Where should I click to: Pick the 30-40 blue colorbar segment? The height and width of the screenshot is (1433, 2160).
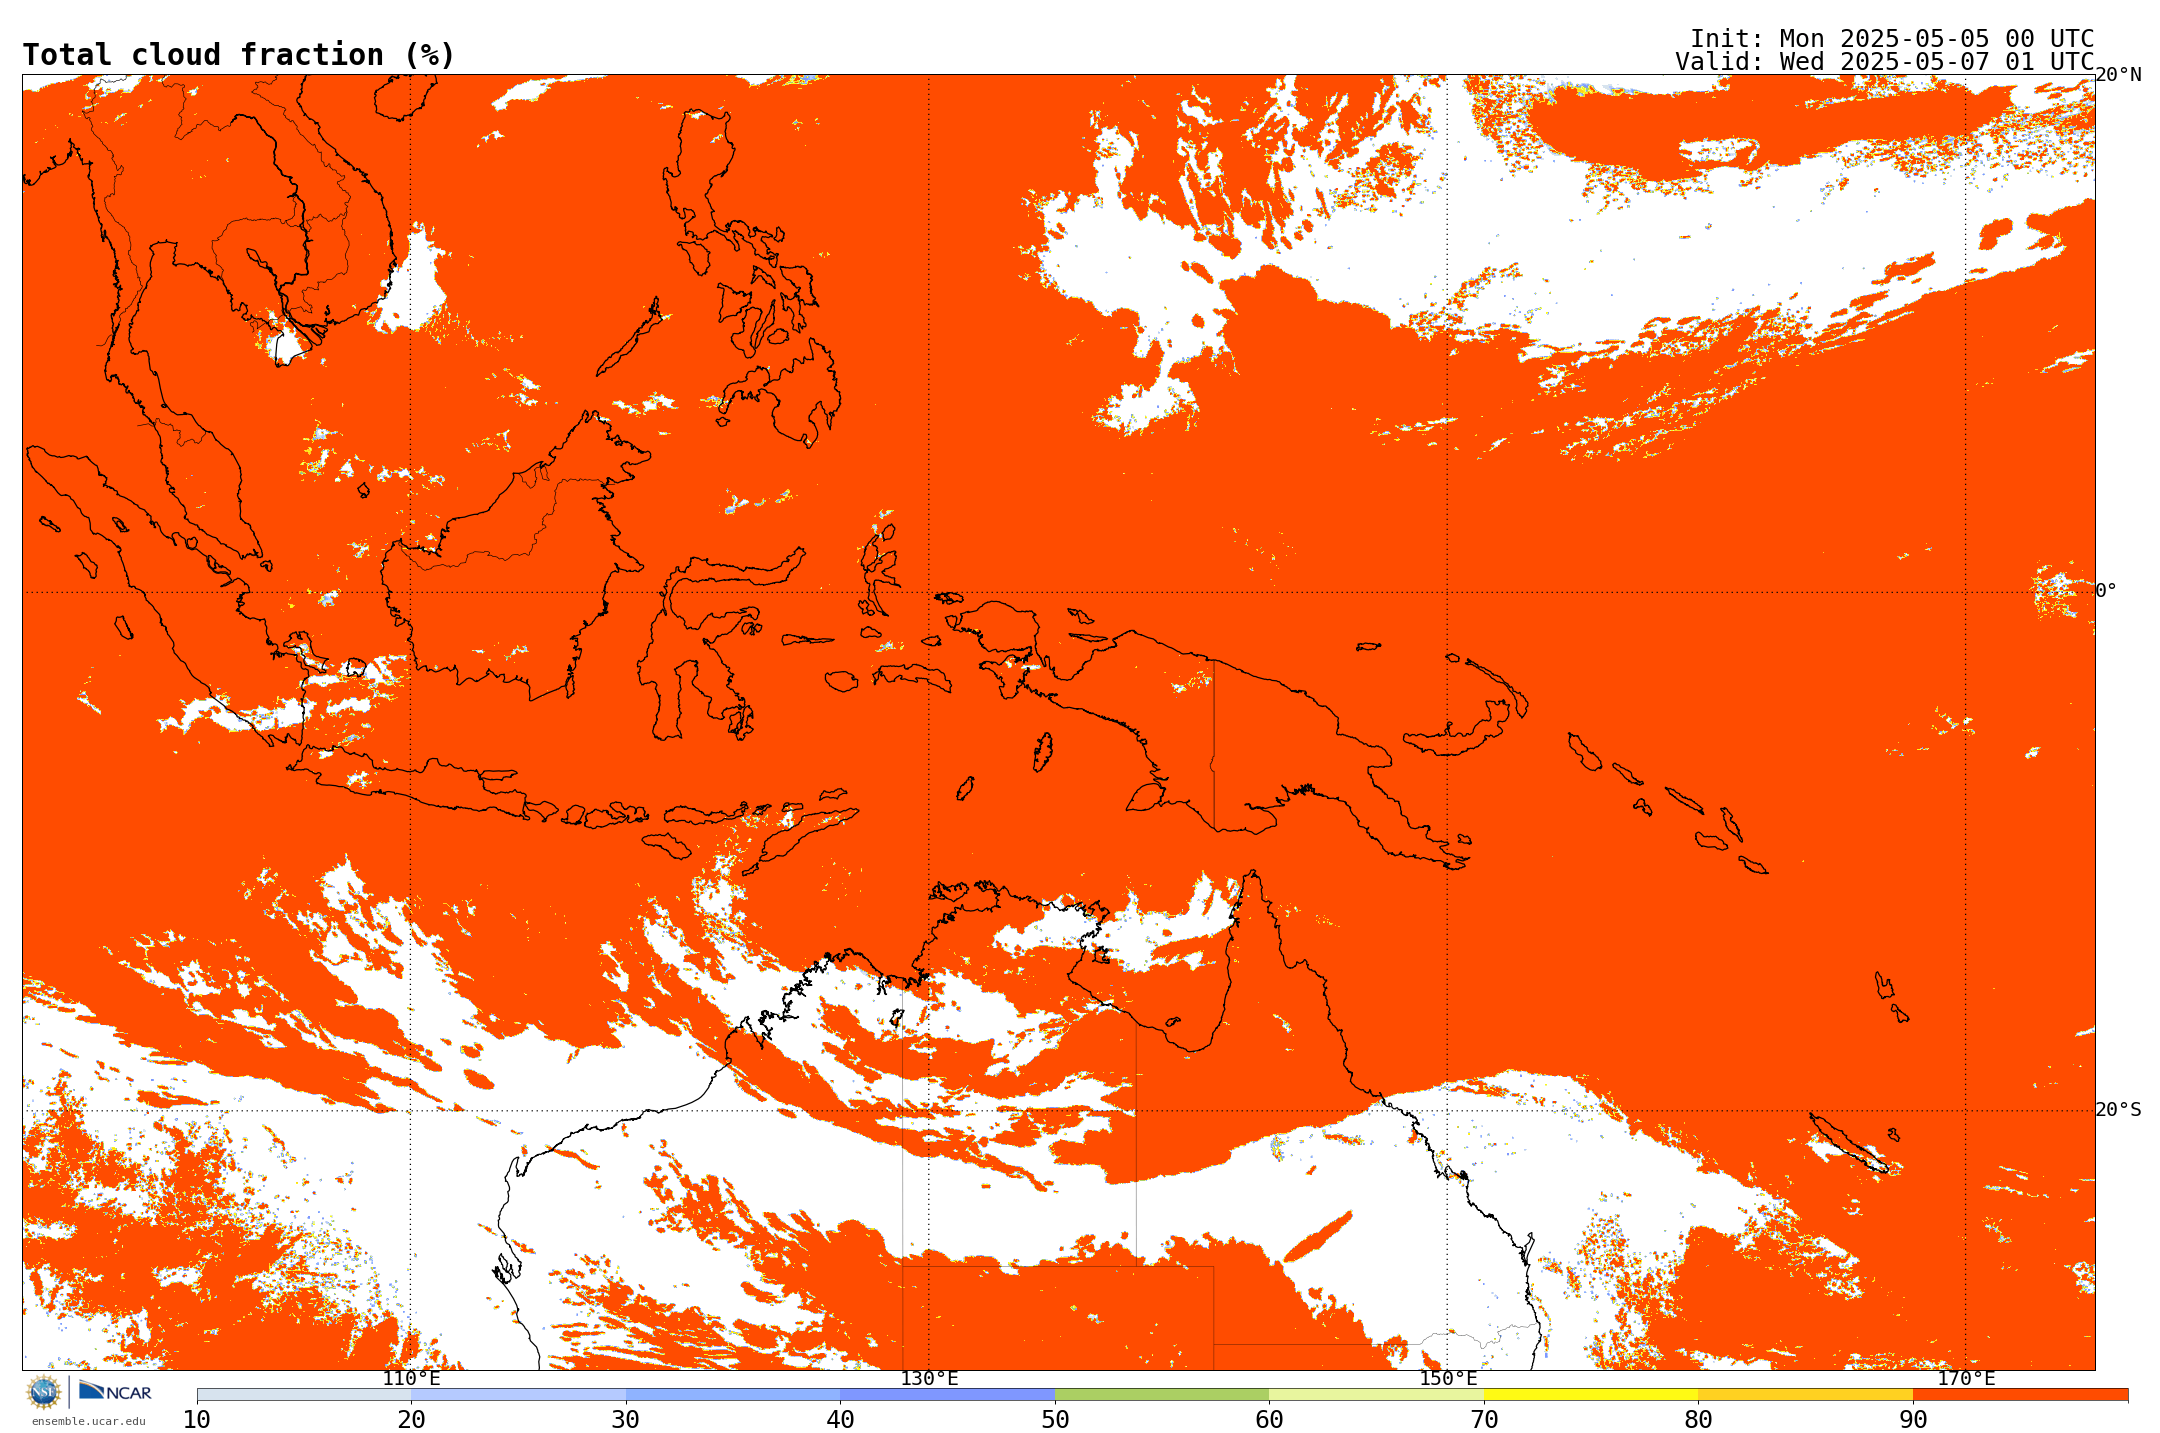733,1395
